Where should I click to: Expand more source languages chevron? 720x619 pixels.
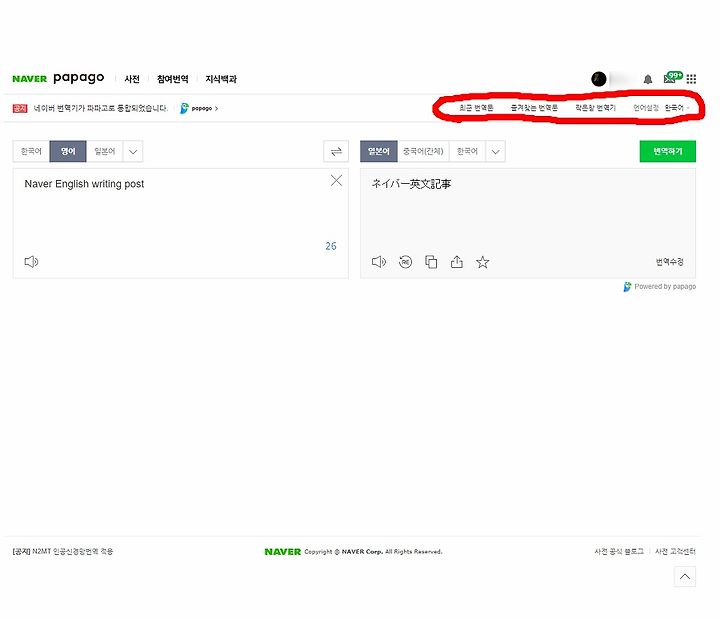(133, 151)
